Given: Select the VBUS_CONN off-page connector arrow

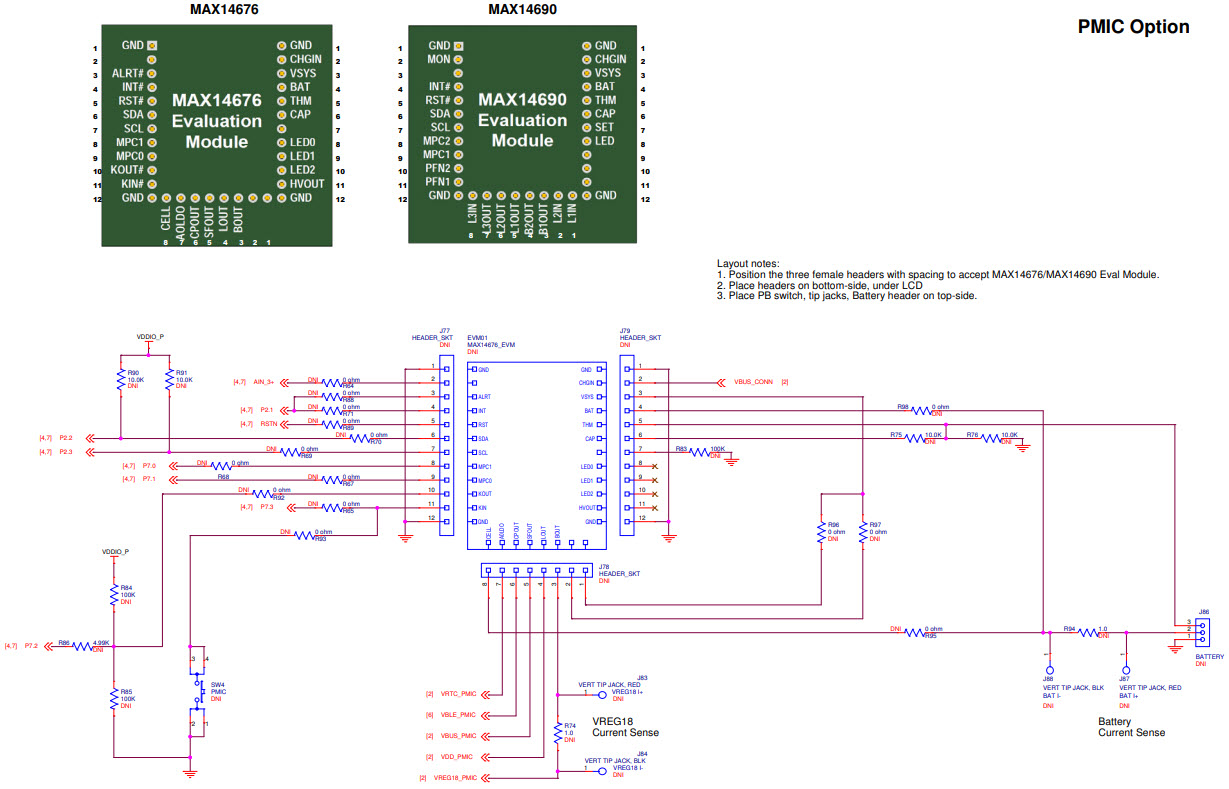Looking at the screenshot, I should pos(722,381).
